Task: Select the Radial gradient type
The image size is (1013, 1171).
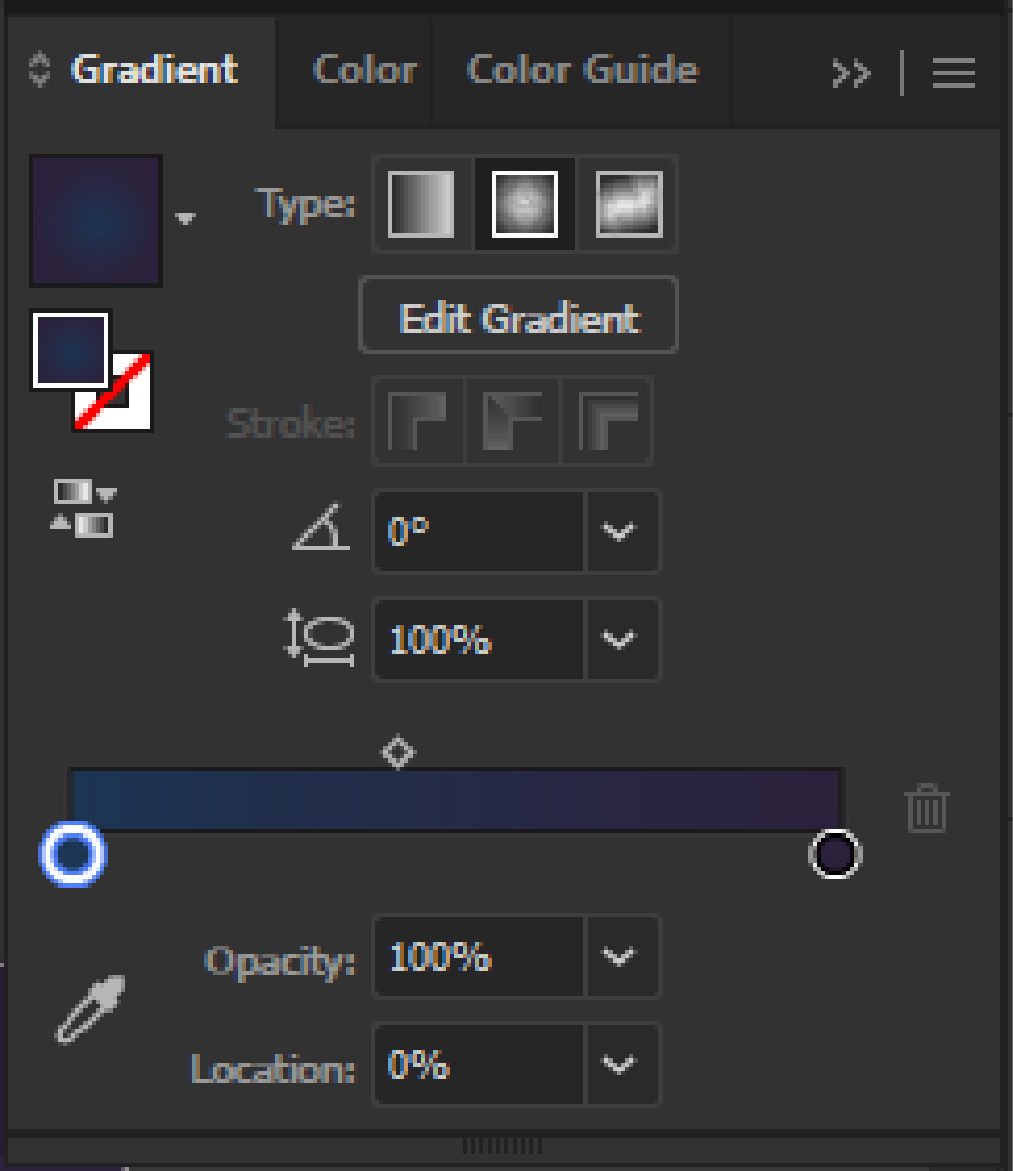Action: 524,205
